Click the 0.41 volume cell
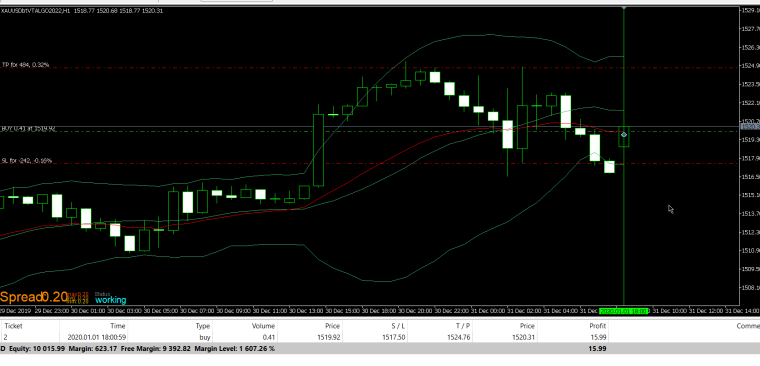Viewport: 760px width, 366px height. click(x=268, y=337)
